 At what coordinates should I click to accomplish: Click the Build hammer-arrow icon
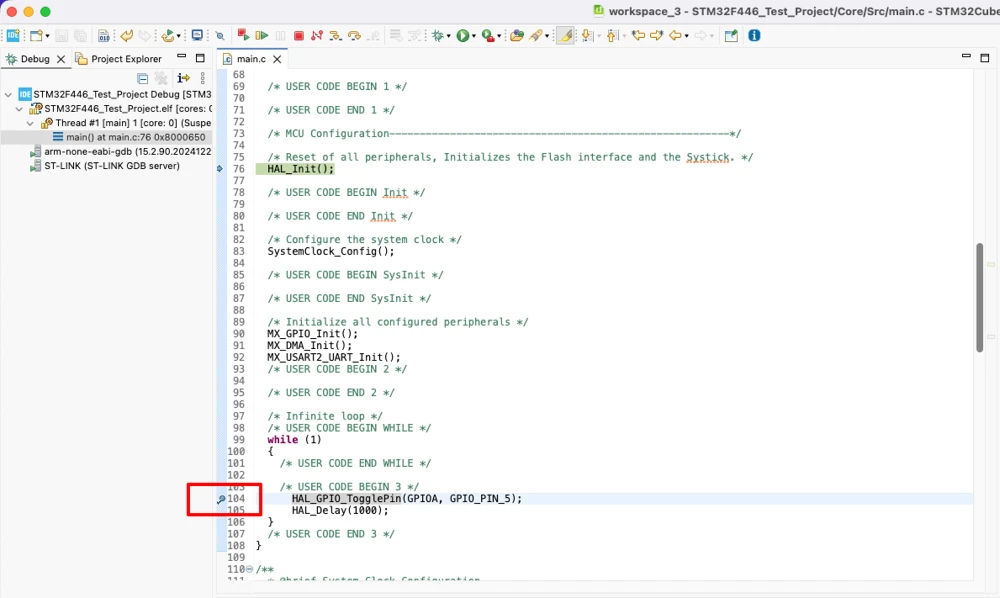coord(168,36)
